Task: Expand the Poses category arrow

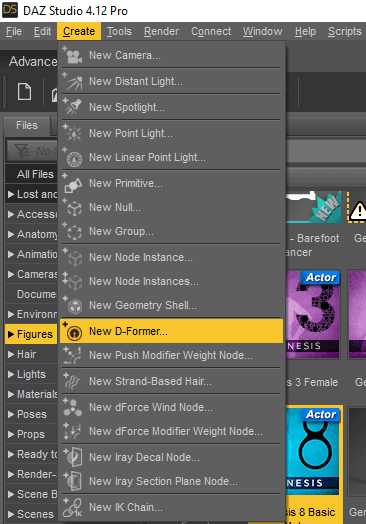Action: 11,414
